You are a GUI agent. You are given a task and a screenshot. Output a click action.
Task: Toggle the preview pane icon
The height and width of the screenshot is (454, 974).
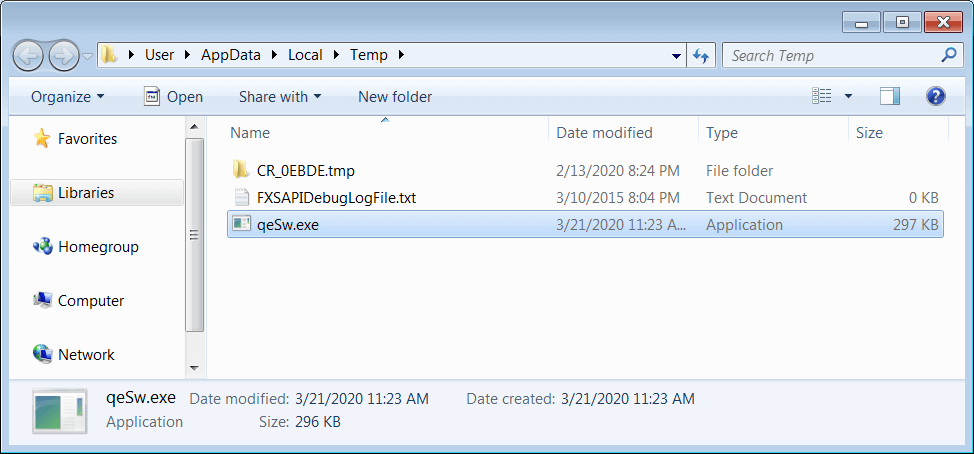[890, 96]
